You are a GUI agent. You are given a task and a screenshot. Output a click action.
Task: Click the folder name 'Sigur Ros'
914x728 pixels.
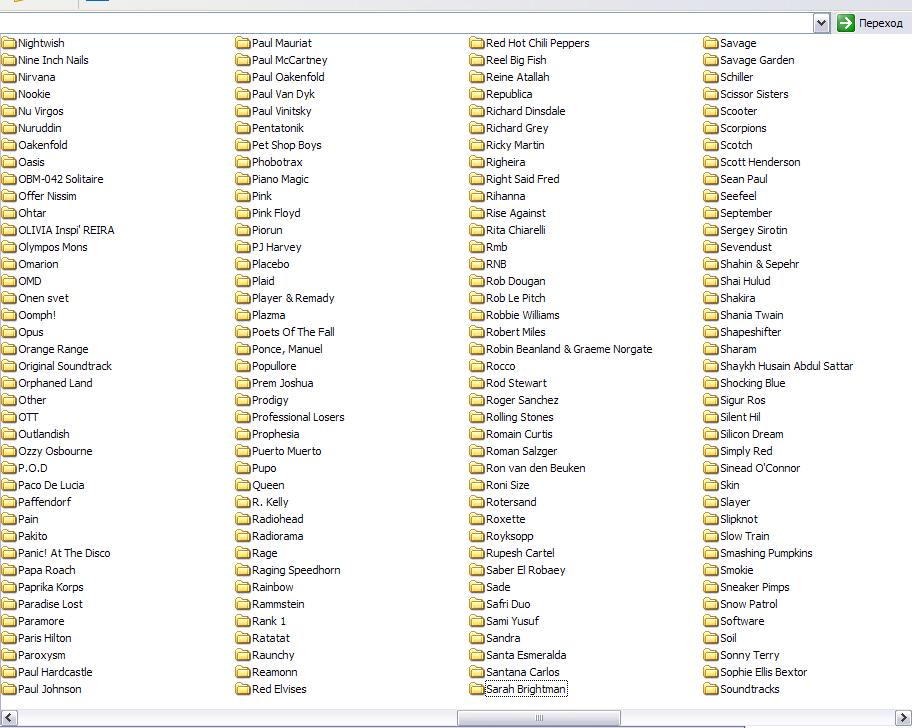click(x=743, y=400)
